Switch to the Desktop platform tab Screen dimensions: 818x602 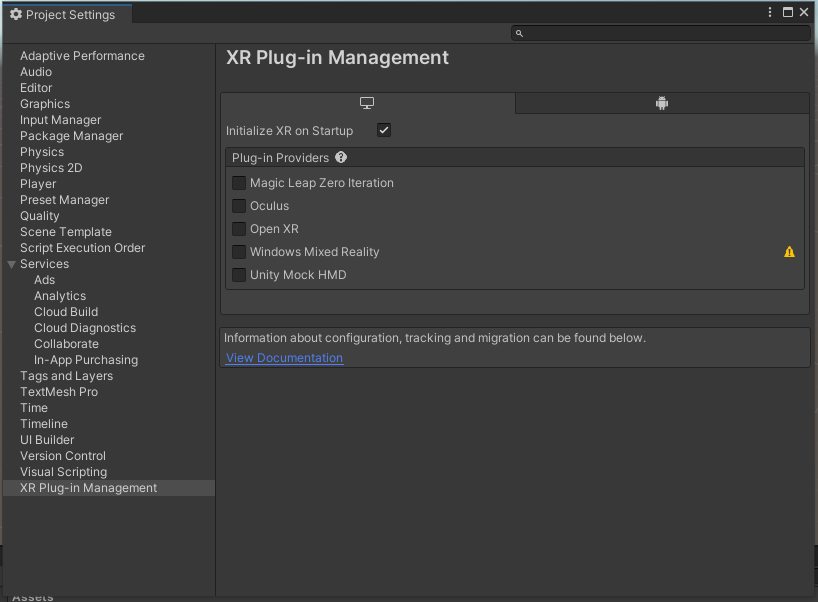click(368, 103)
